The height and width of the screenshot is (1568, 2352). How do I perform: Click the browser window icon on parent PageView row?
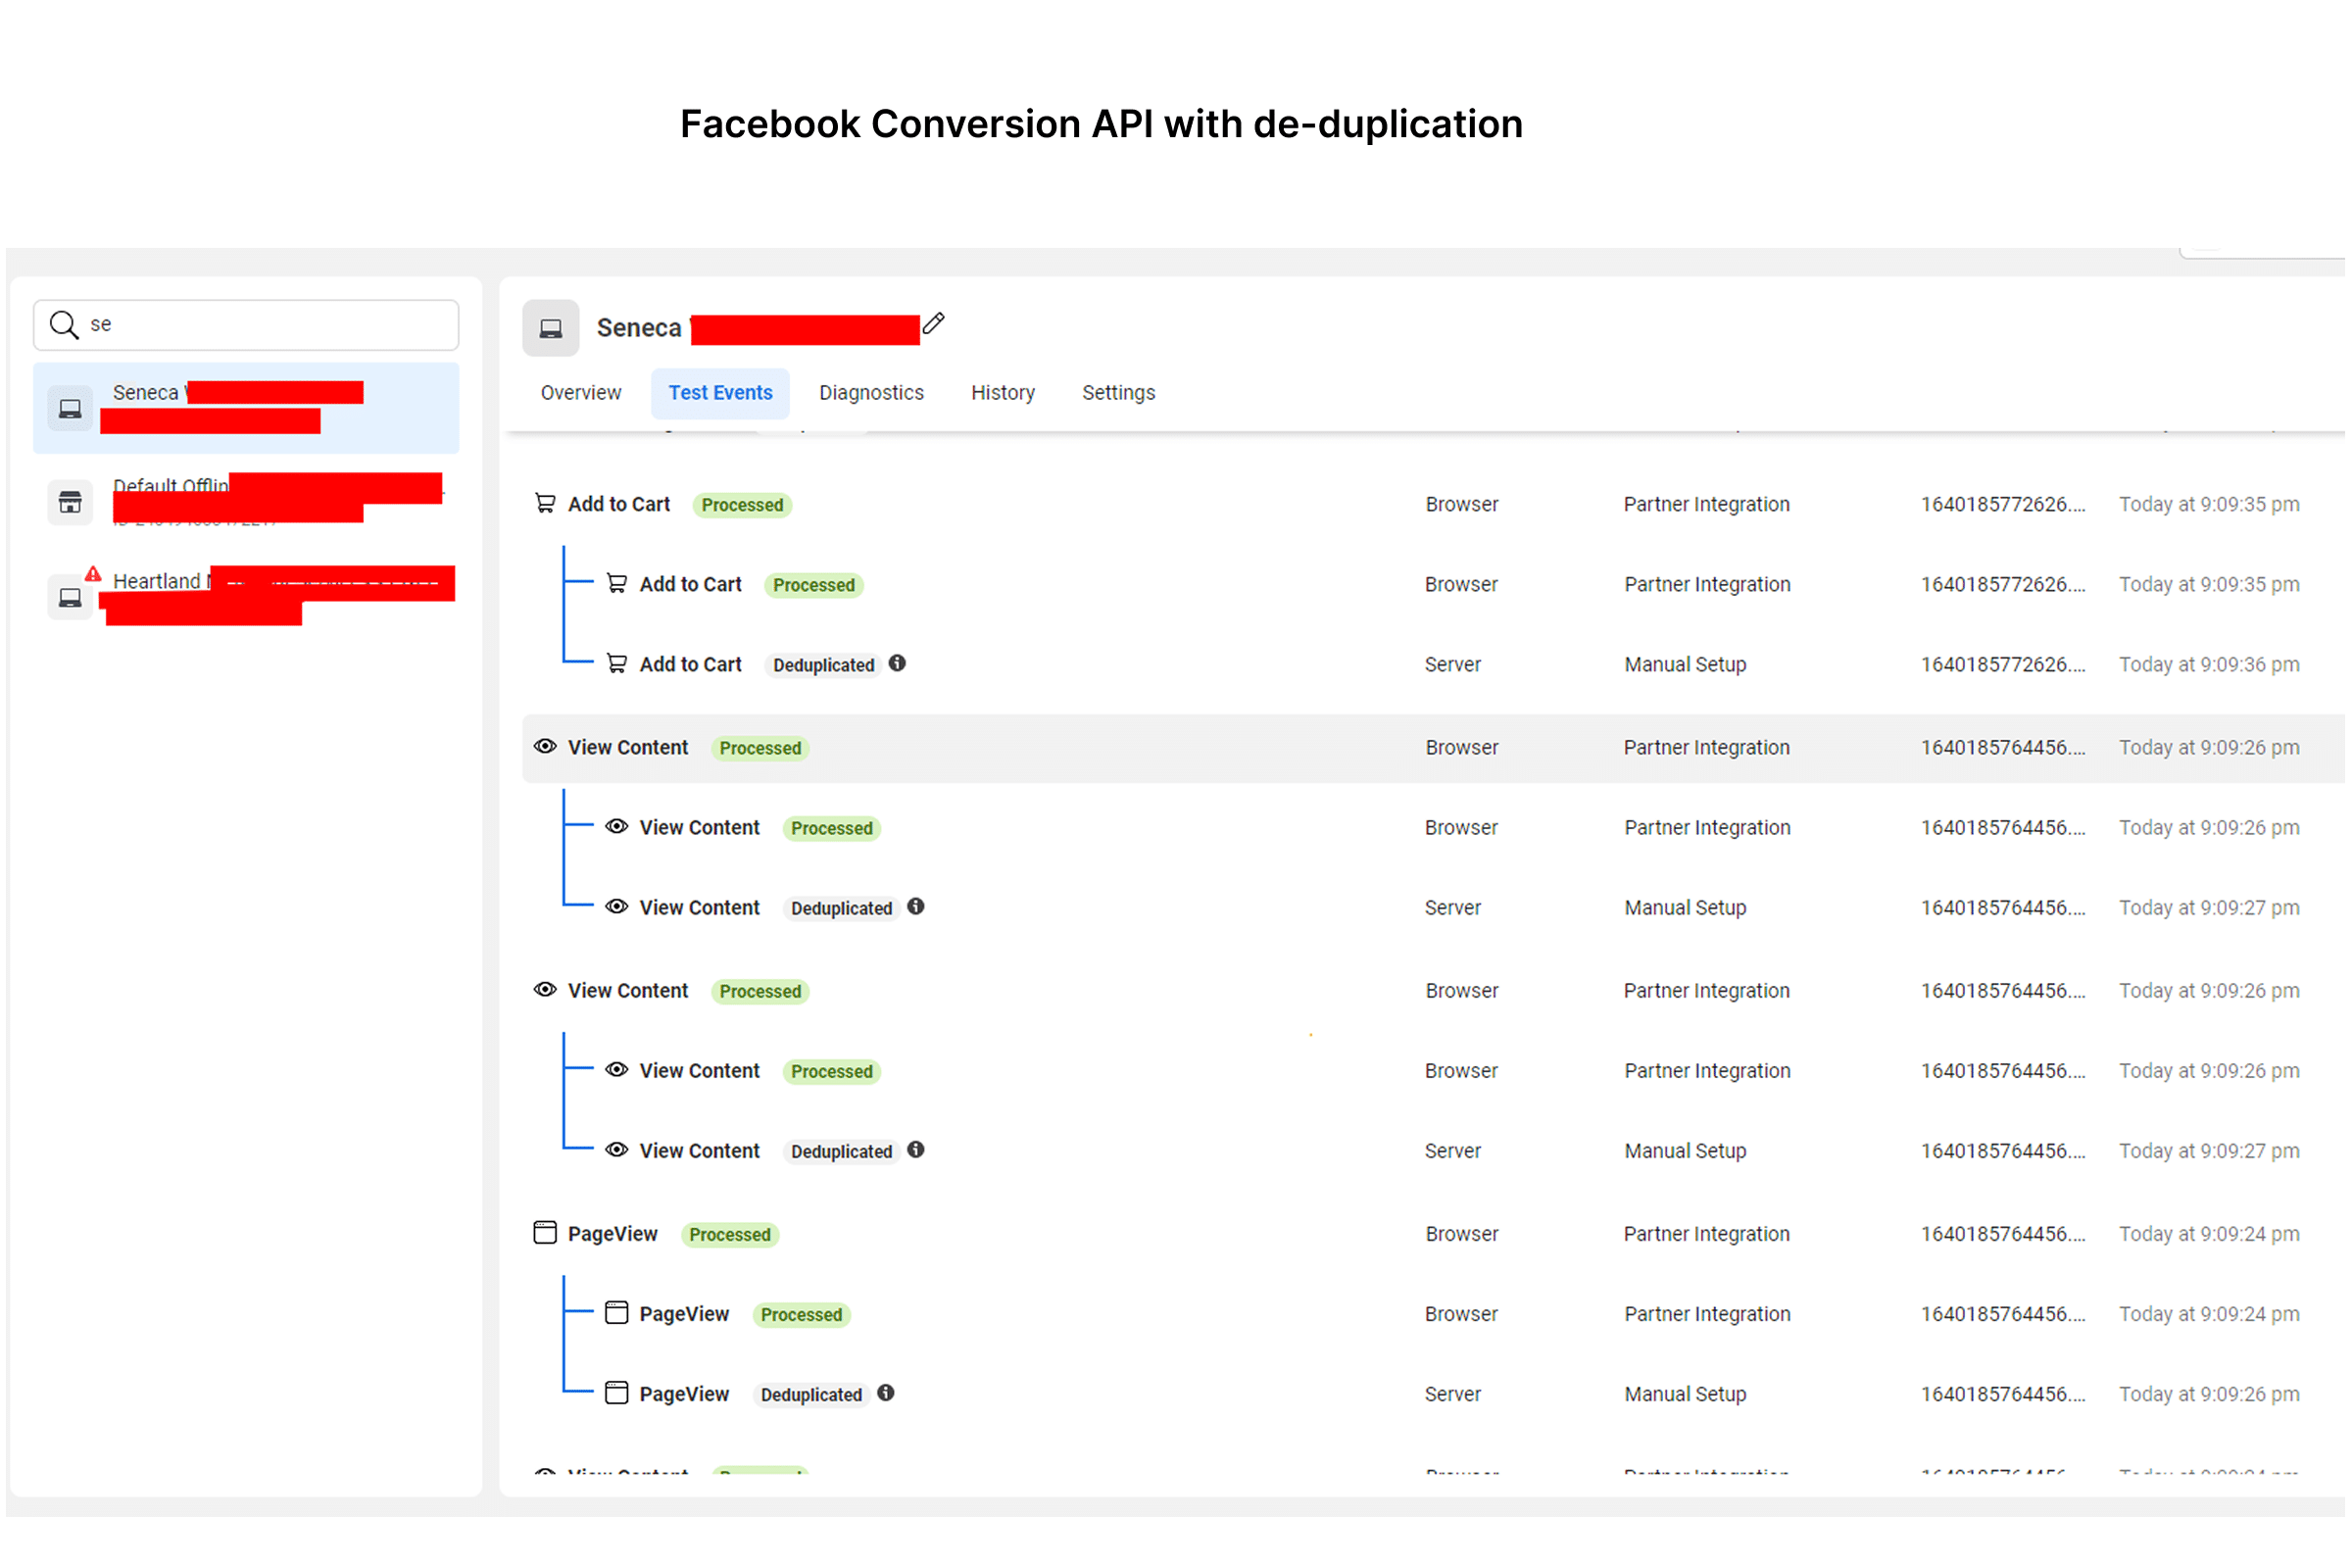(545, 1234)
